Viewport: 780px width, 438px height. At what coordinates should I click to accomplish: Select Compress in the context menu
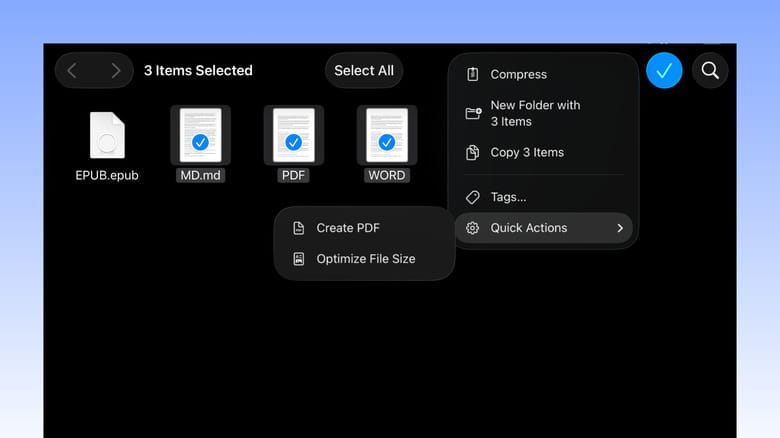(x=518, y=74)
